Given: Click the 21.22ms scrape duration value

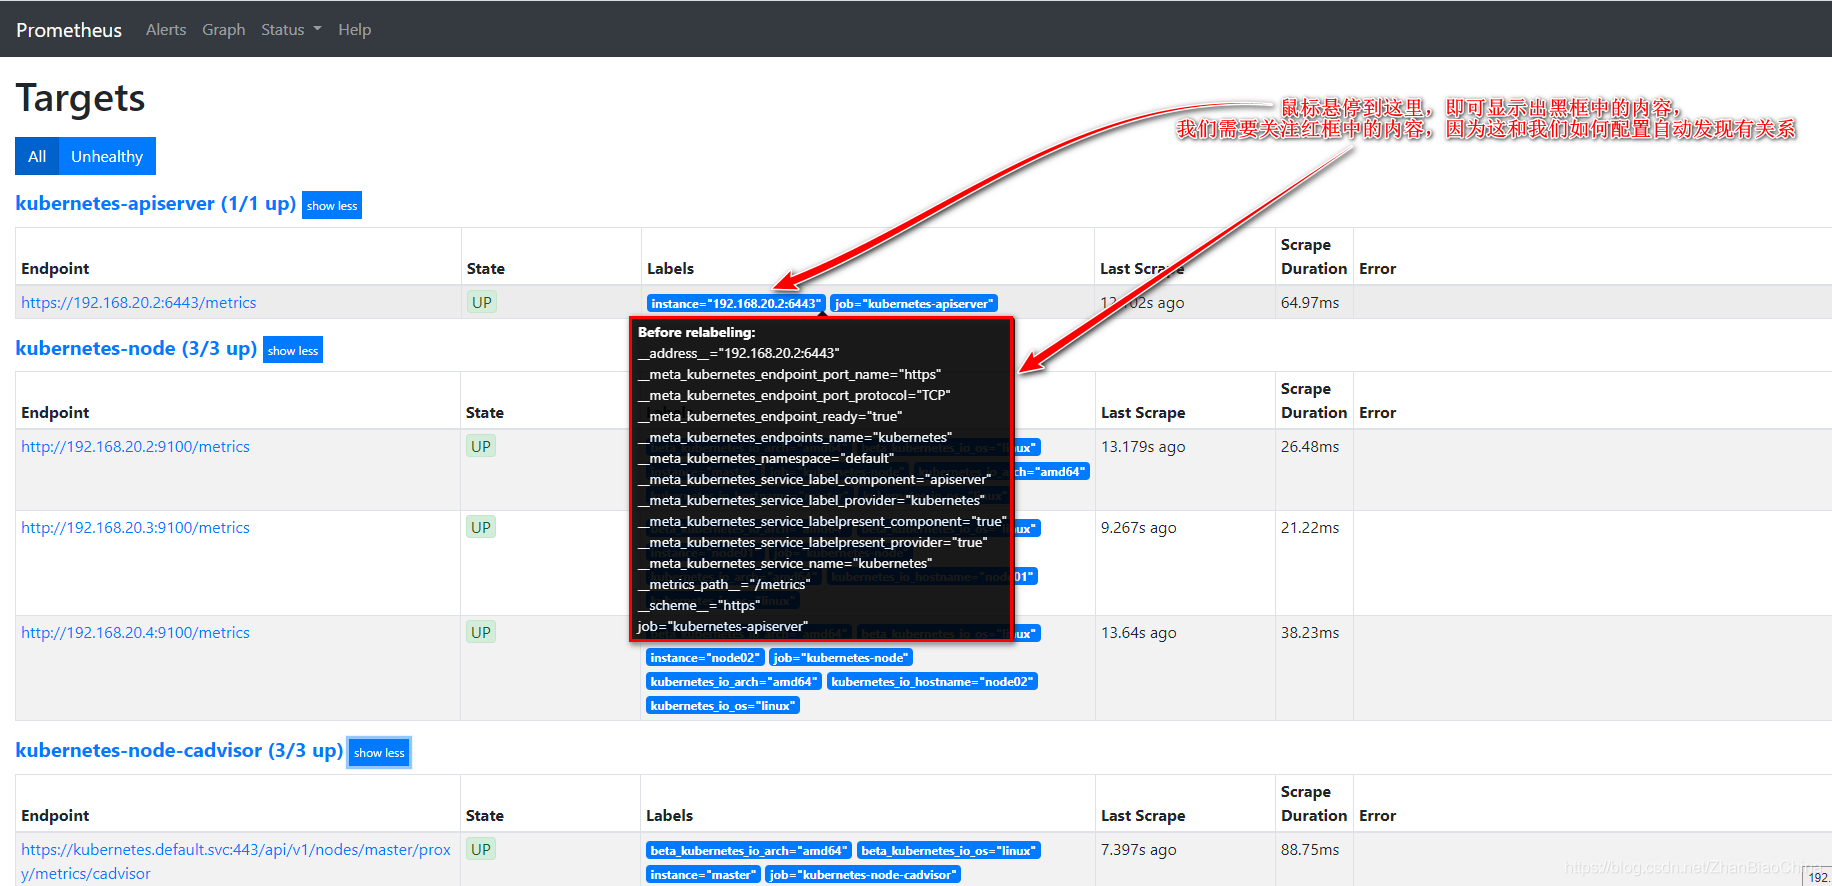Looking at the screenshot, I should [1310, 527].
